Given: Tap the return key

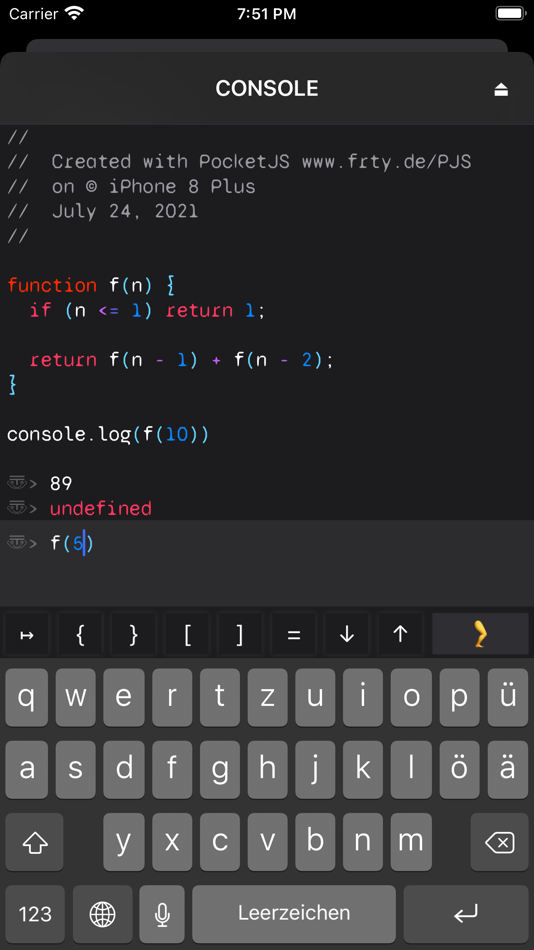Looking at the screenshot, I should pos(466,914).
